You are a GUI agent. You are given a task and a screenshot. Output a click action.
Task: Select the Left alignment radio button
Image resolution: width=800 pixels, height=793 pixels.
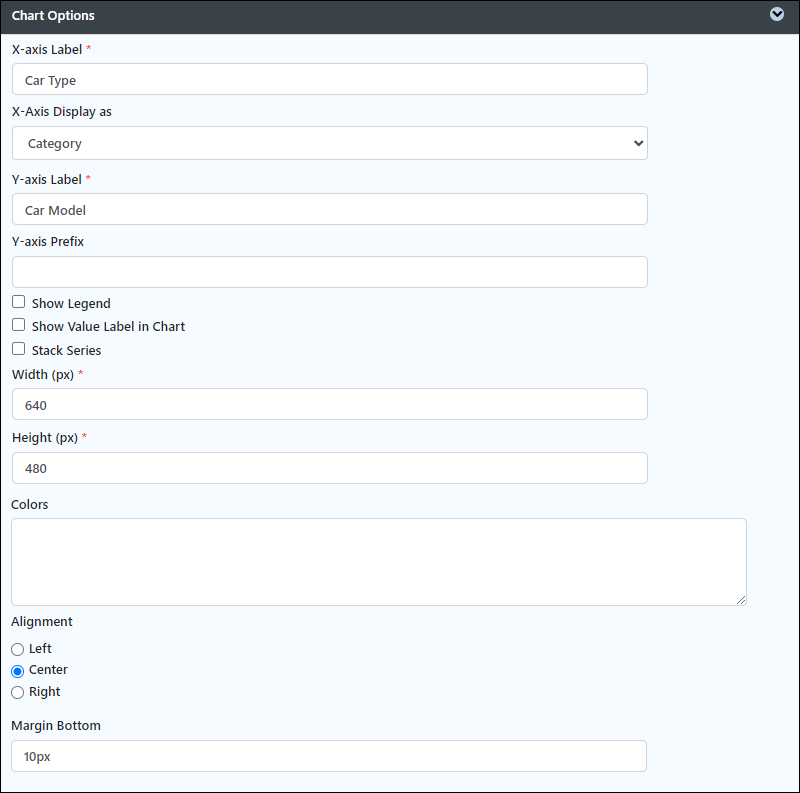(17, 649)
